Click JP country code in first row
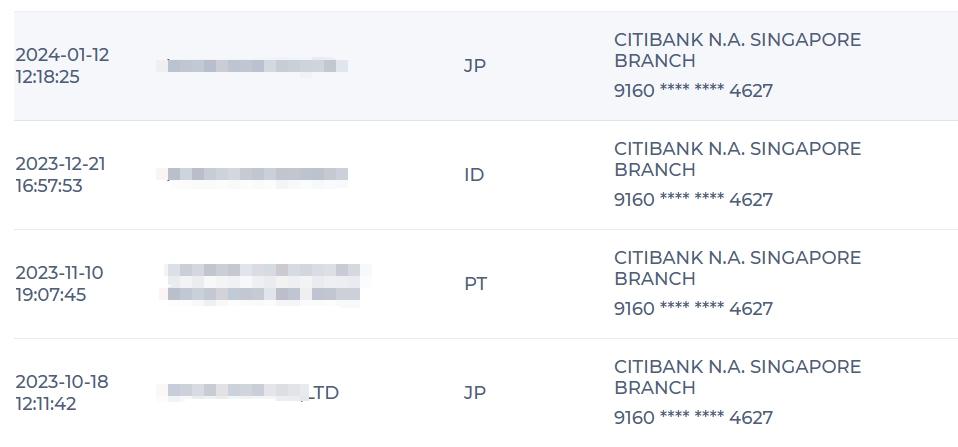Viewport: 958px width, 447px height. click(475, 66)
